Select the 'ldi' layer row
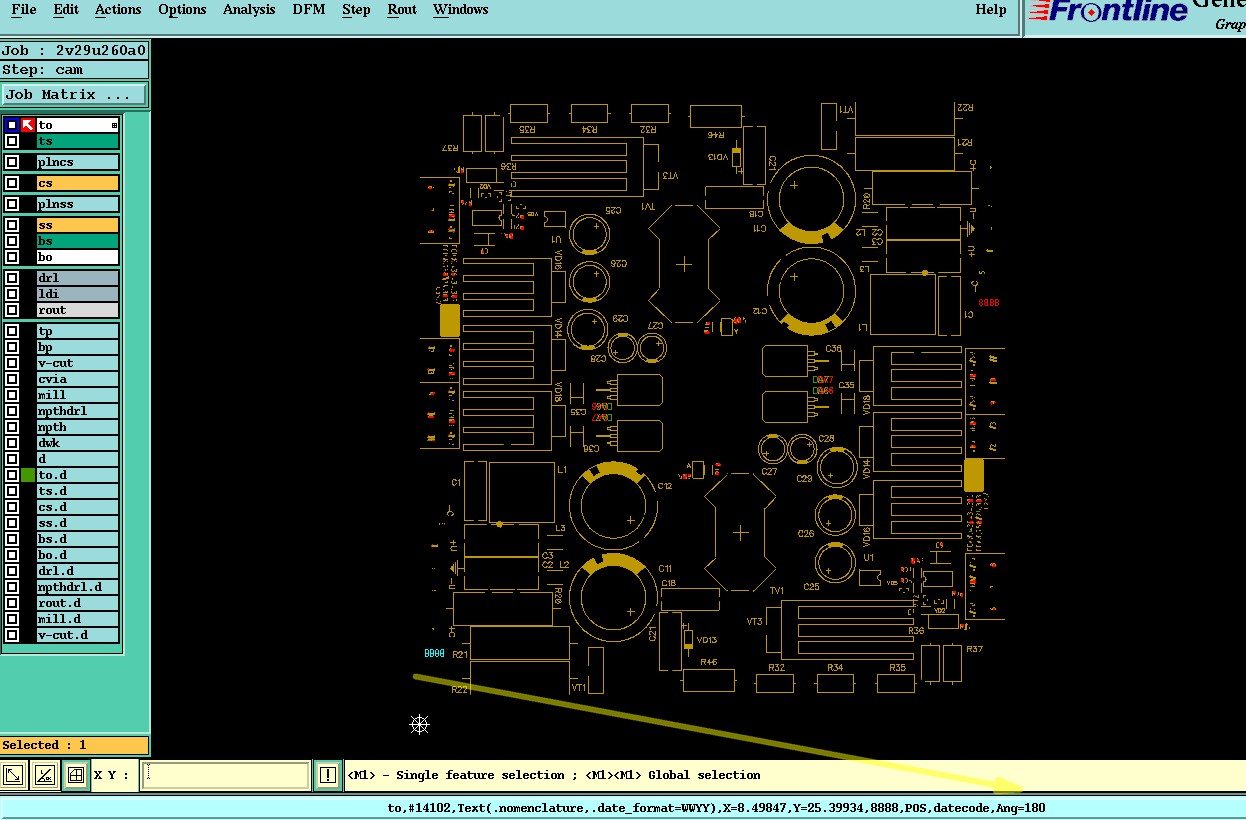This screenshot has width=1246, height=820. tap(78, 294)
